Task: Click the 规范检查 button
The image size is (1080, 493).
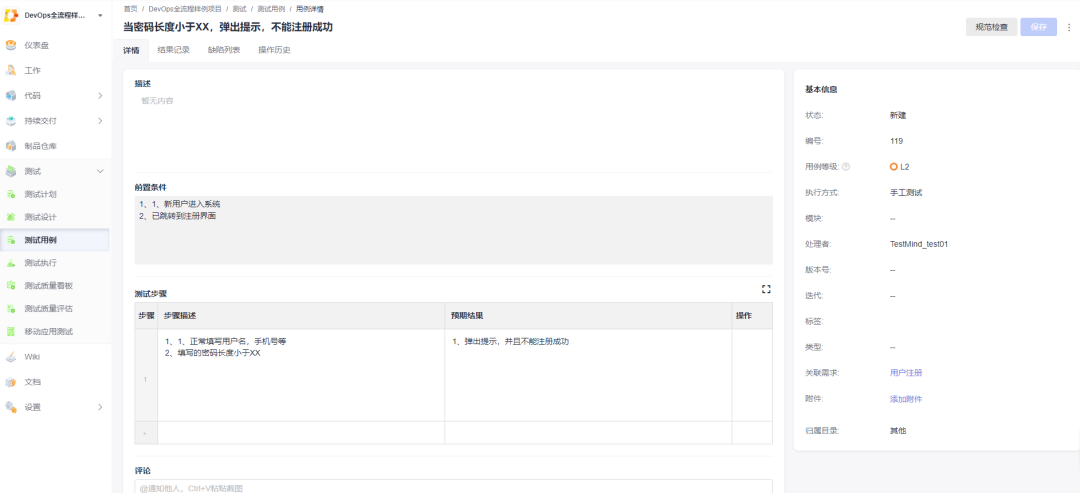Action: [991, 27]
